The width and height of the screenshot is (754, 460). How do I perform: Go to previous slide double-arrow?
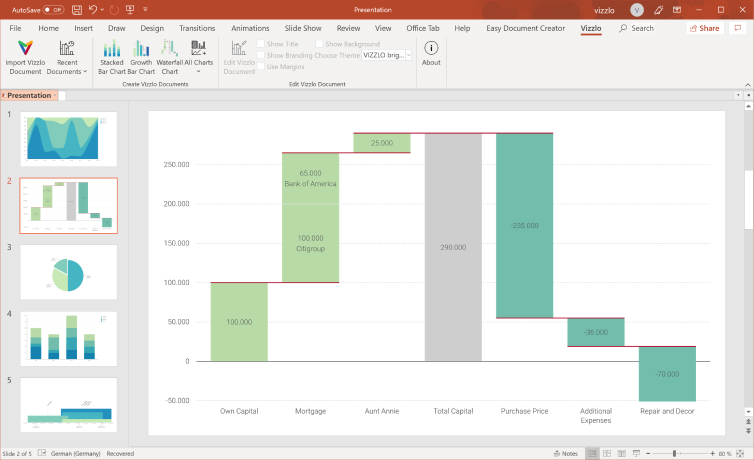point(748,422)
